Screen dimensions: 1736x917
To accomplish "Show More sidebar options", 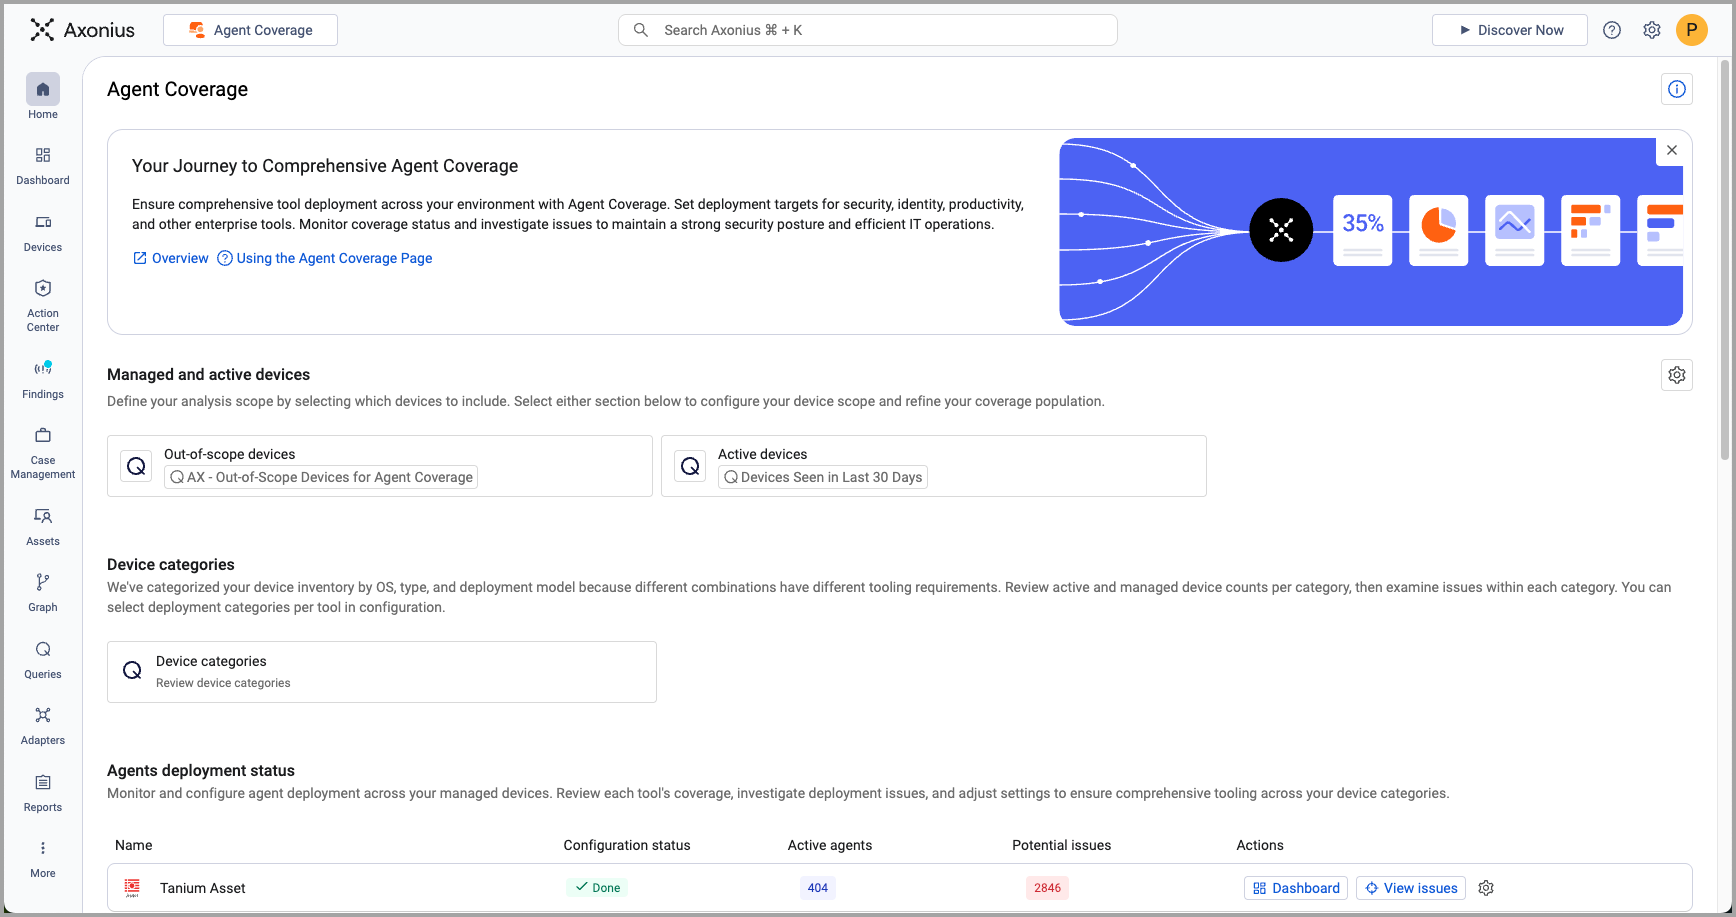I will click(x=43, y=859).
